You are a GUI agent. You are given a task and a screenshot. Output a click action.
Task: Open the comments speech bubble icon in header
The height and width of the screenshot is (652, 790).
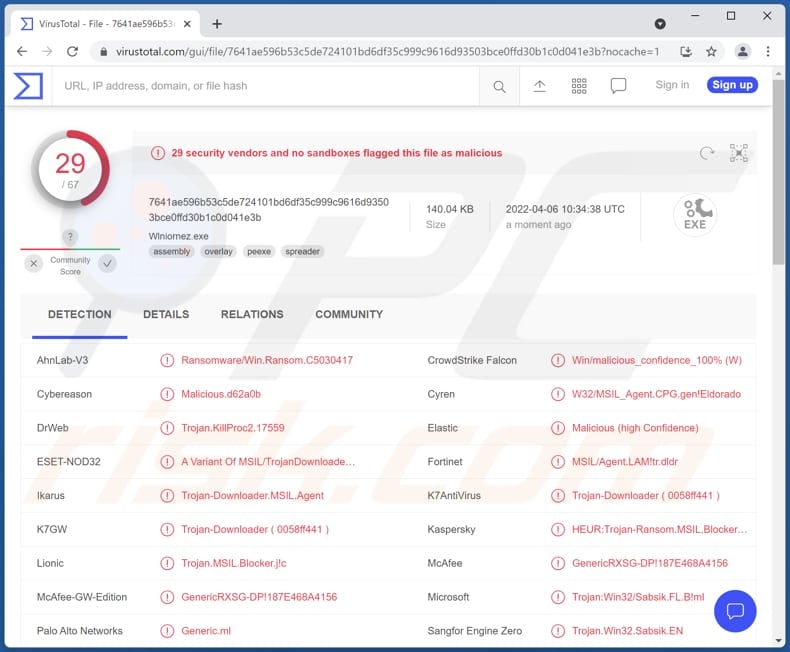(x=618, y=86)
